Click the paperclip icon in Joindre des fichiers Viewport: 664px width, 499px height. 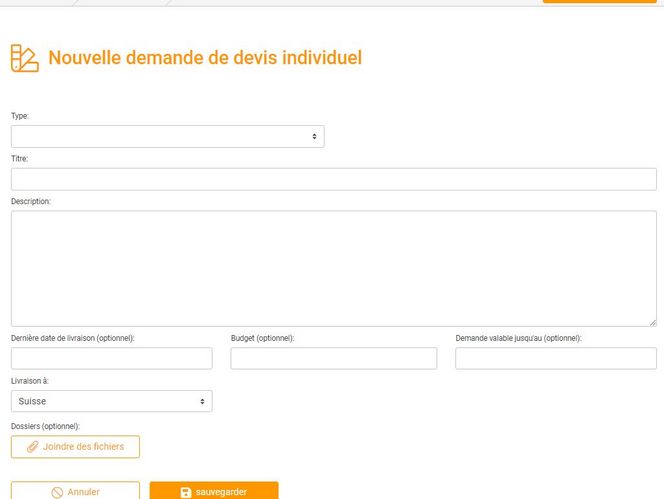coord(32,446)
